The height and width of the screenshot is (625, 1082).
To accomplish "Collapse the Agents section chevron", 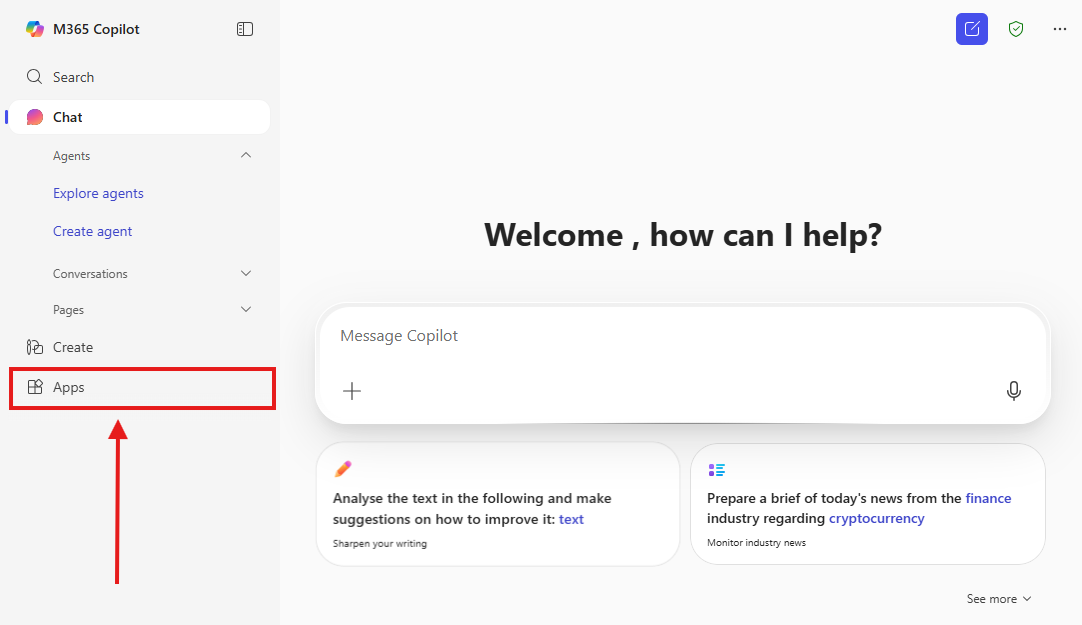I will 246,155.
